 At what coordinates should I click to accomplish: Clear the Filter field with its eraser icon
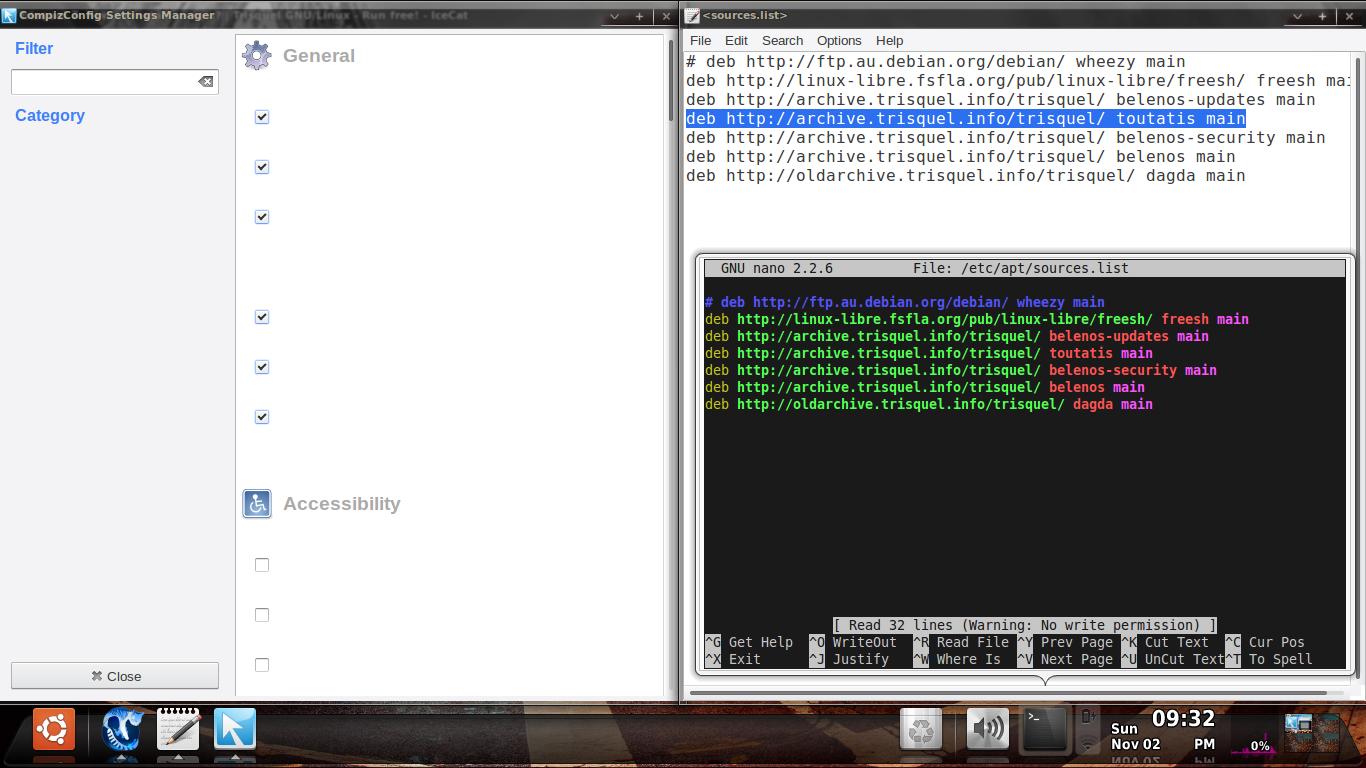[206, 81]
